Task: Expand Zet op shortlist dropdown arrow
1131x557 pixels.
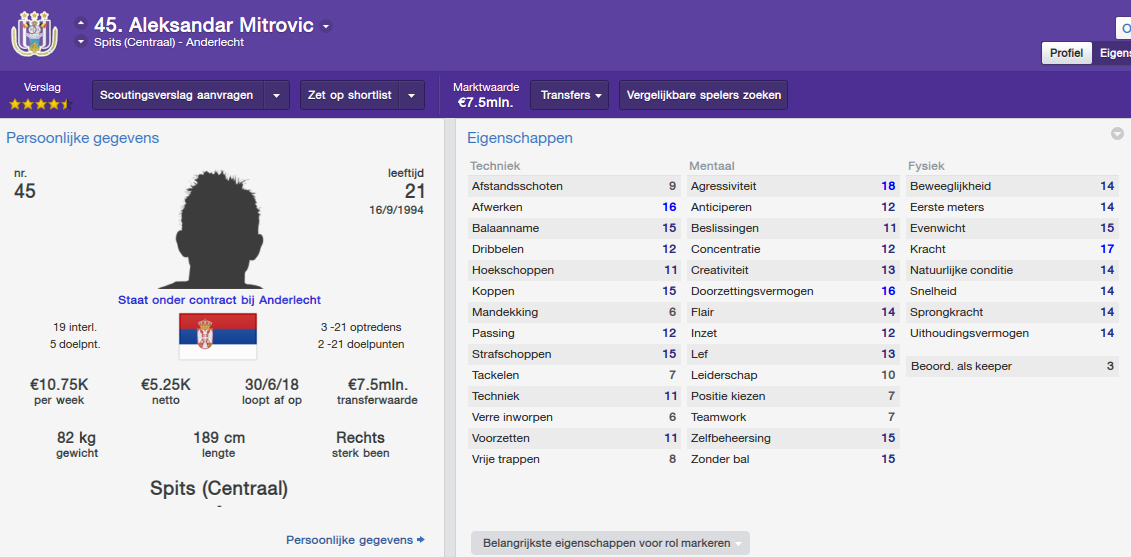Action: pyautogui.click(x=411, y=96)
